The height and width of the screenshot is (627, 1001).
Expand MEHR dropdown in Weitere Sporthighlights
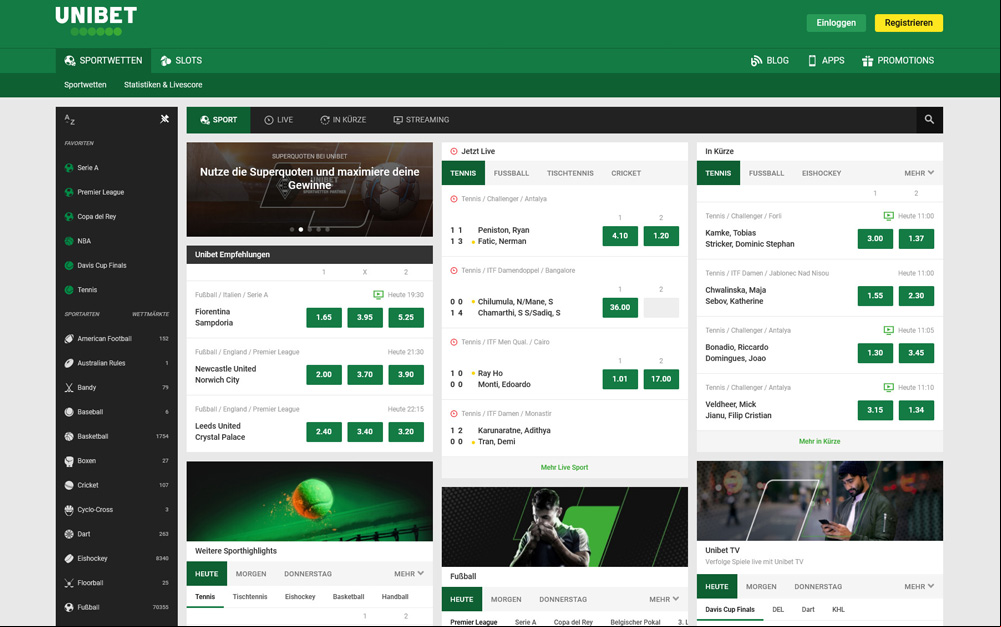(x=409, y=574)
